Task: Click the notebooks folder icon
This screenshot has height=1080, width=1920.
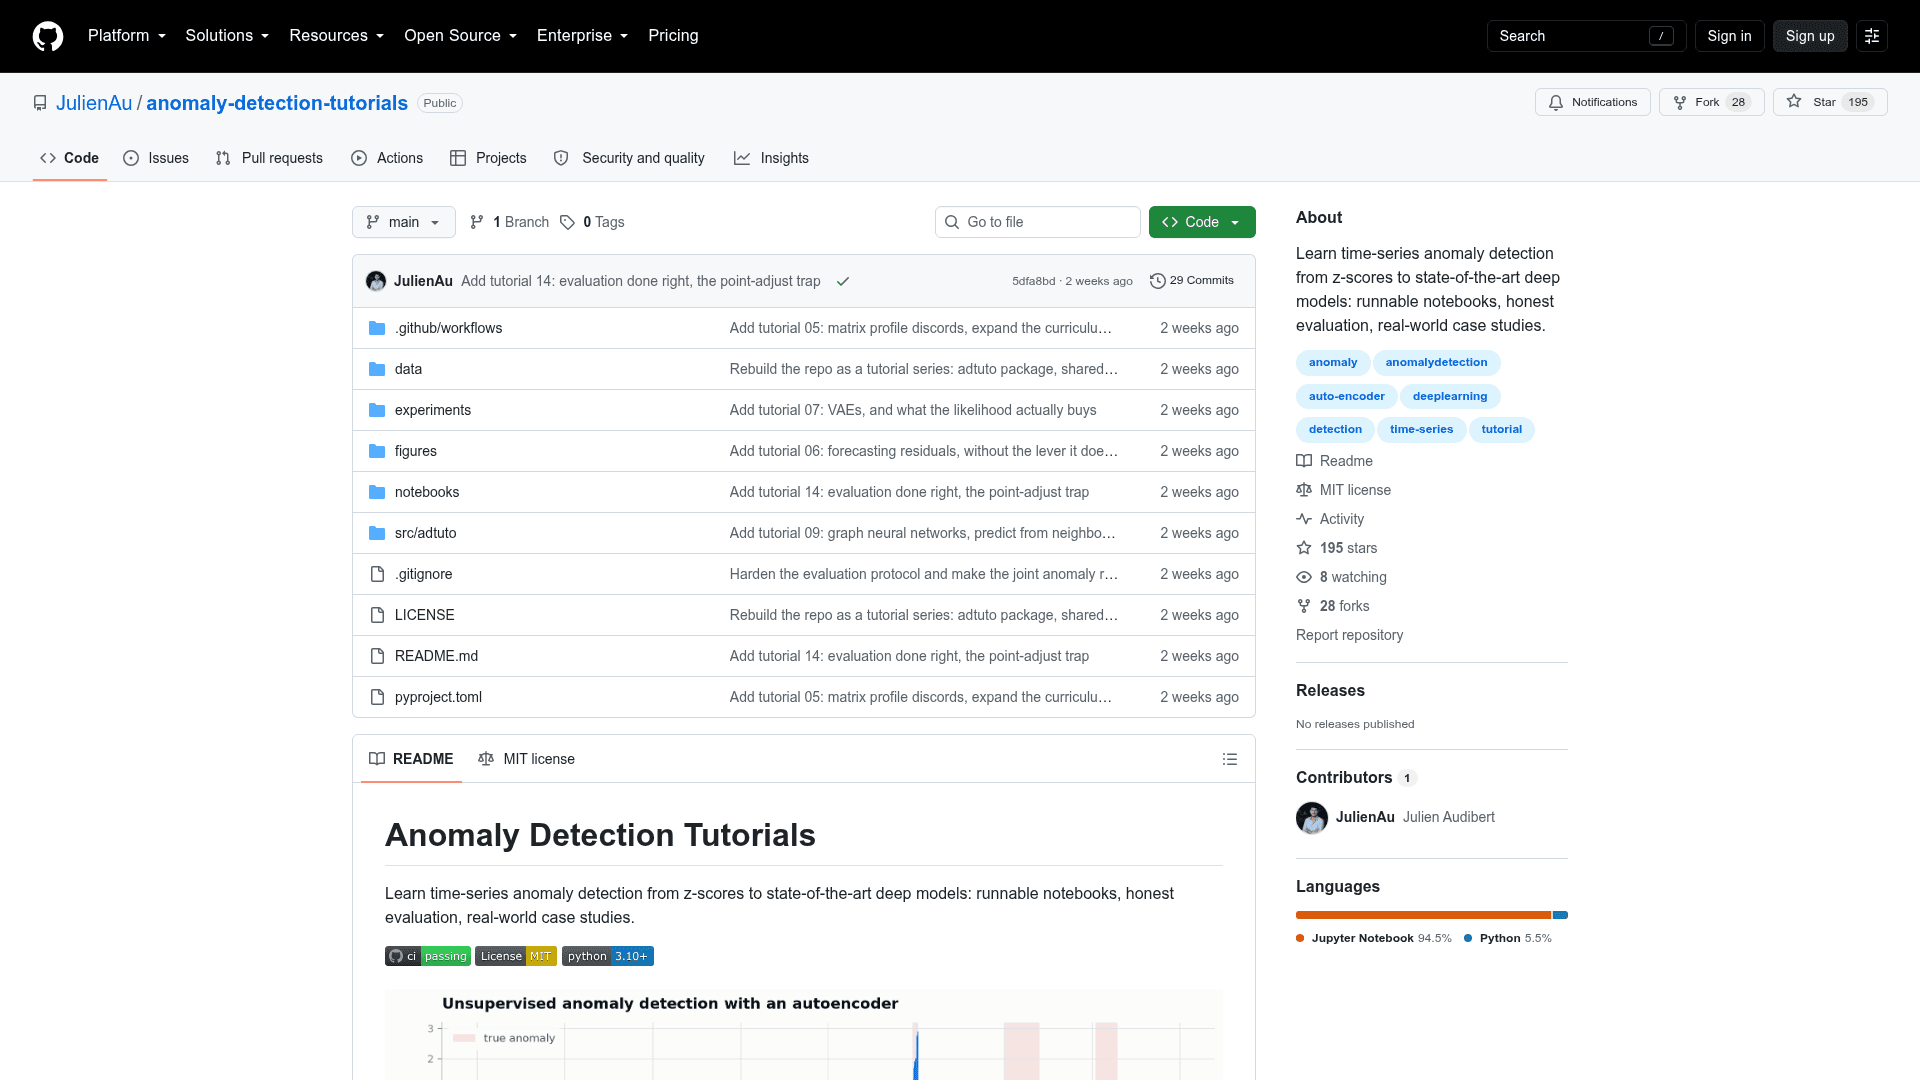Action: click(377, 492)
